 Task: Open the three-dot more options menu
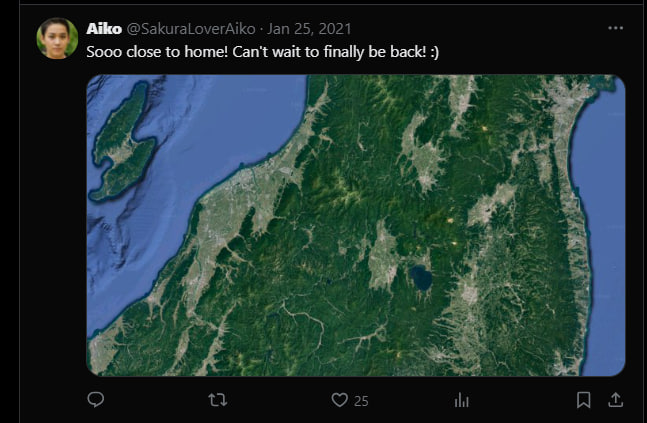(616, 28)
